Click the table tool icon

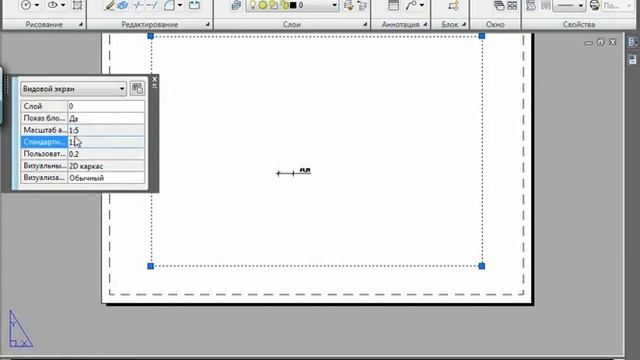[393, 5]
